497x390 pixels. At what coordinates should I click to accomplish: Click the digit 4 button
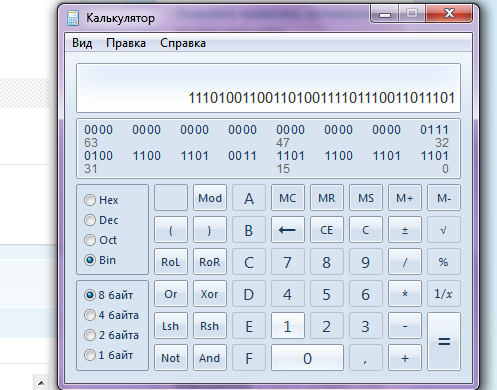click(x=288, y=294)
